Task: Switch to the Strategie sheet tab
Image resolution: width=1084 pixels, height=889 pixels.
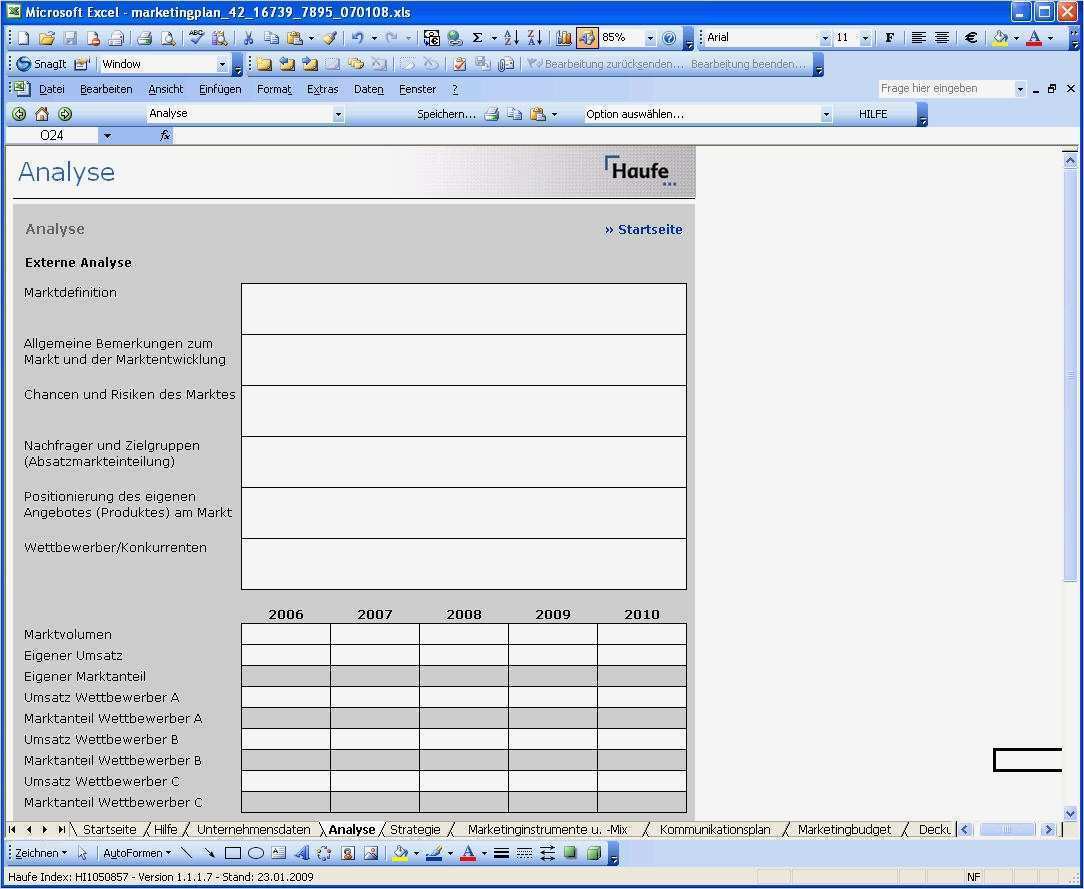Action: pos(415,829)
